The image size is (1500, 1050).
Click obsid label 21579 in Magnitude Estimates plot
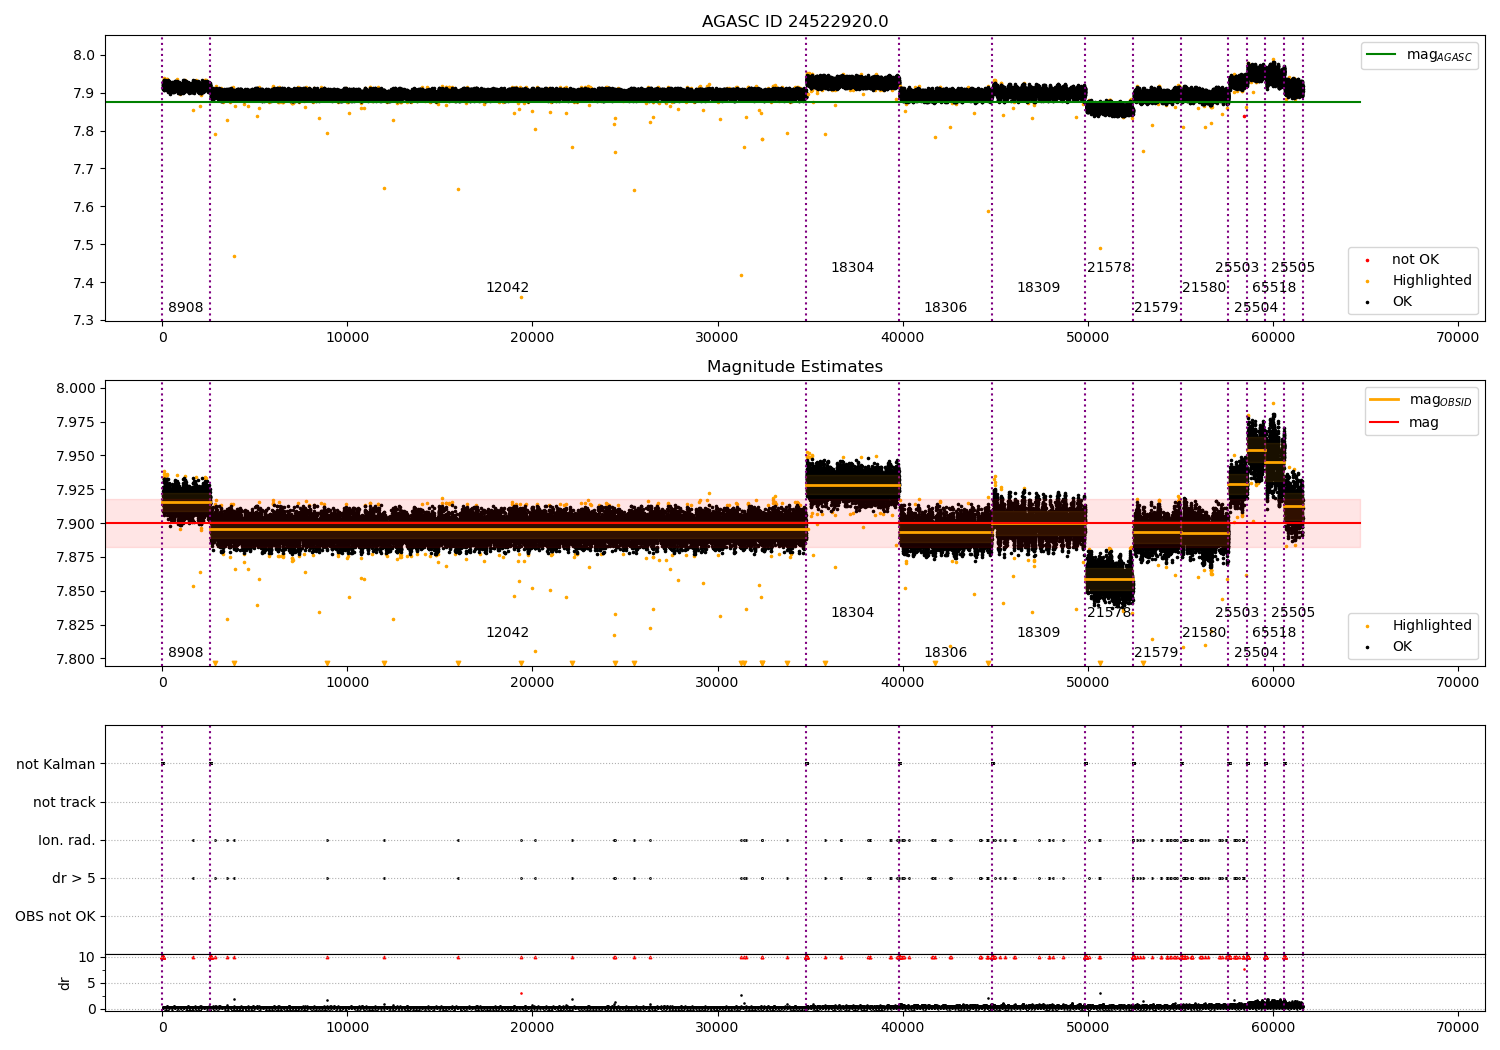coord(1157,653)
